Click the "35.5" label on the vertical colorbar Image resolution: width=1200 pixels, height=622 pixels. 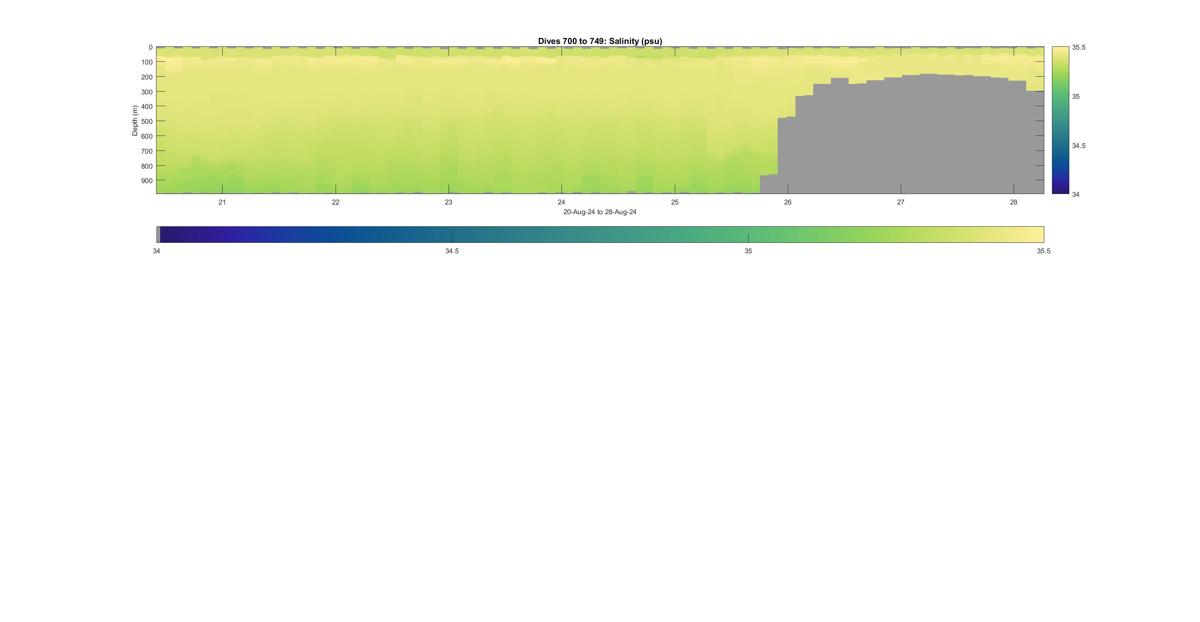pos(1079,47)
